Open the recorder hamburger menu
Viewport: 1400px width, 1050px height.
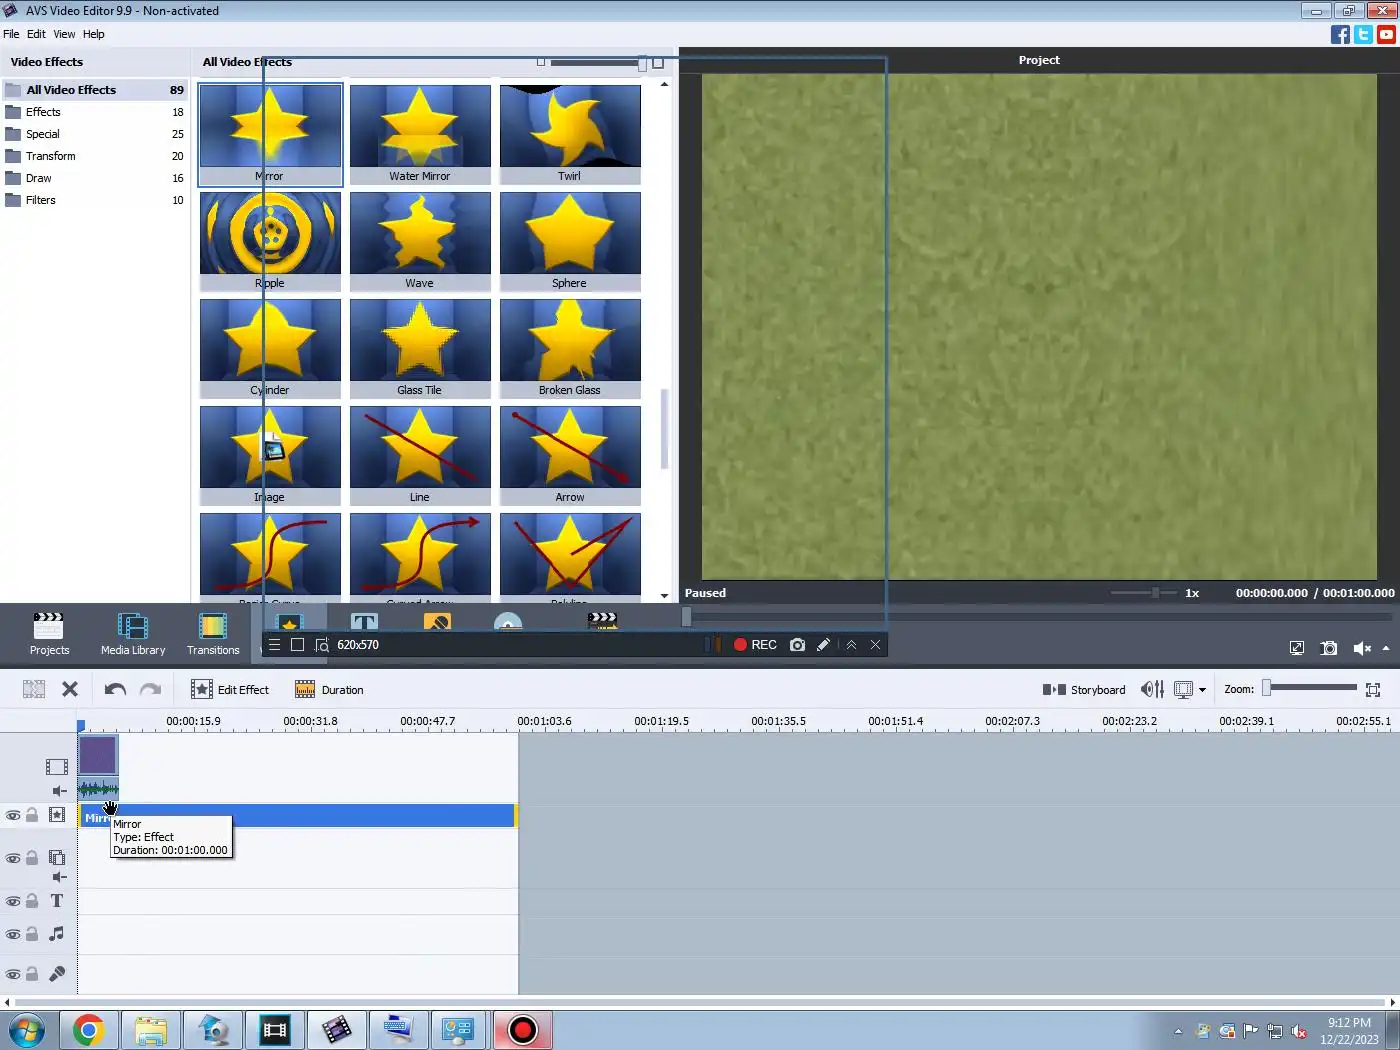[274, 645]
